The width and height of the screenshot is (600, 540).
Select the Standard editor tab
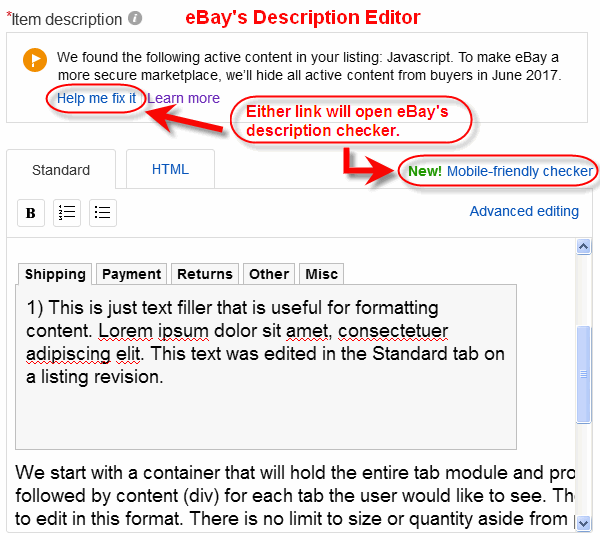pyautogui.click(x=61, y=170)
